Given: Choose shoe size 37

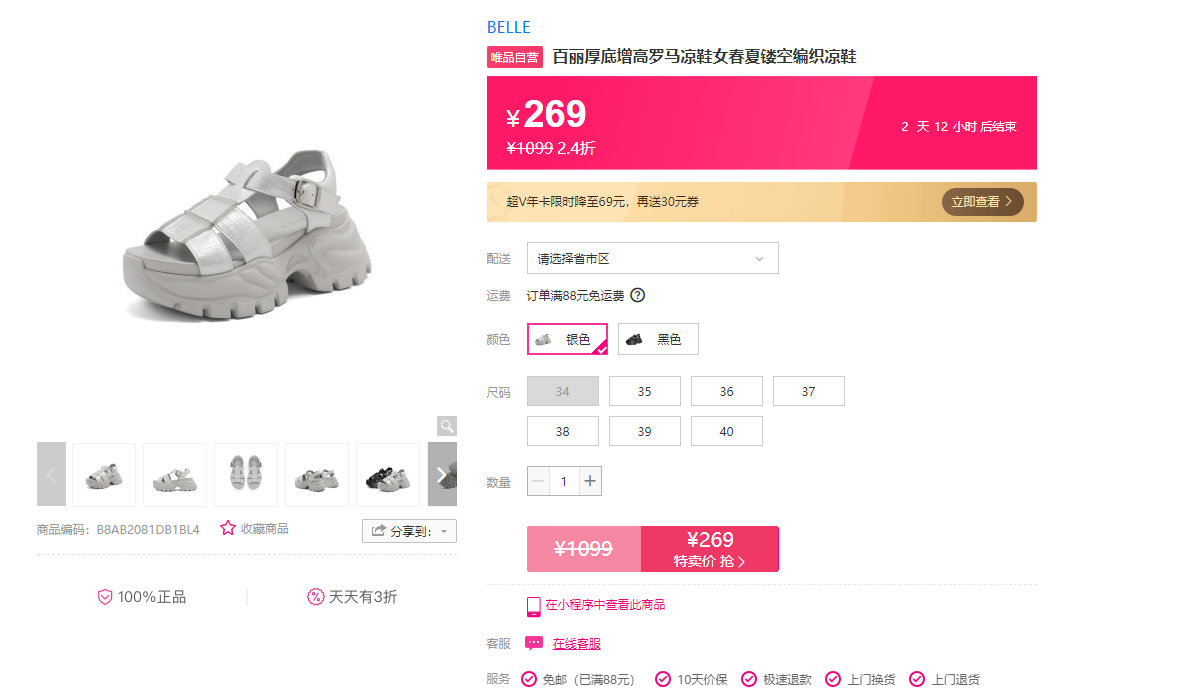Looking at the screenshot, I should click(x=808, y=392).
